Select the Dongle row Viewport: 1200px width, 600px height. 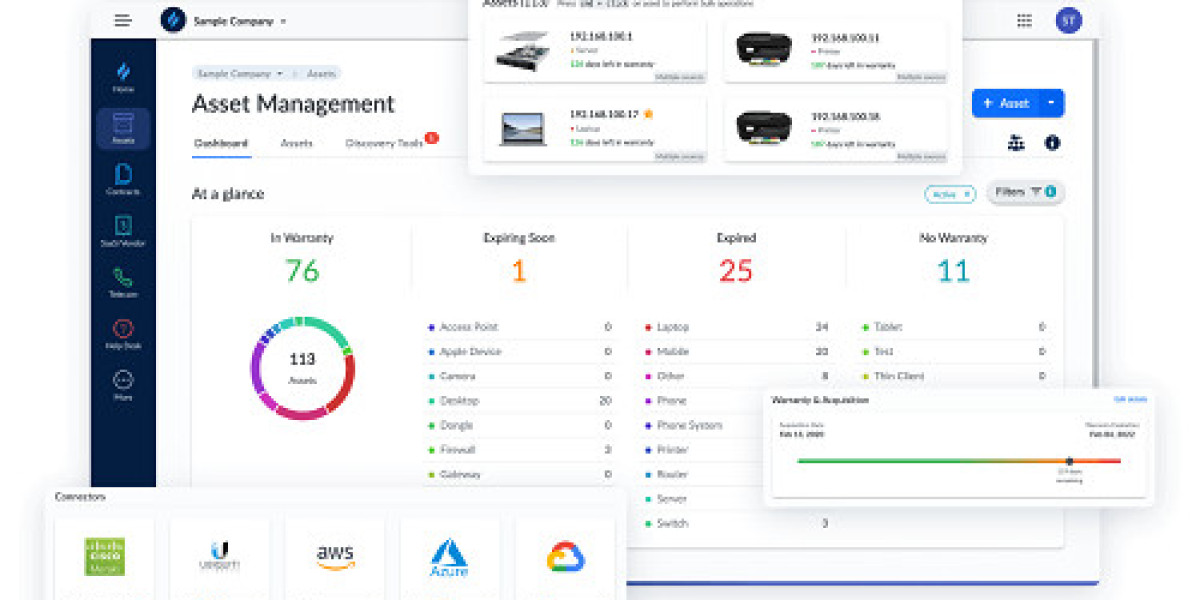(x=520, y=426)
